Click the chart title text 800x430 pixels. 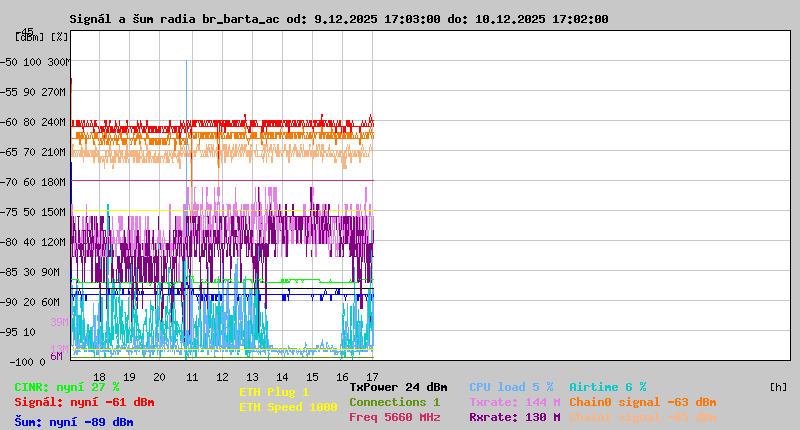click(x=338, y=19)
